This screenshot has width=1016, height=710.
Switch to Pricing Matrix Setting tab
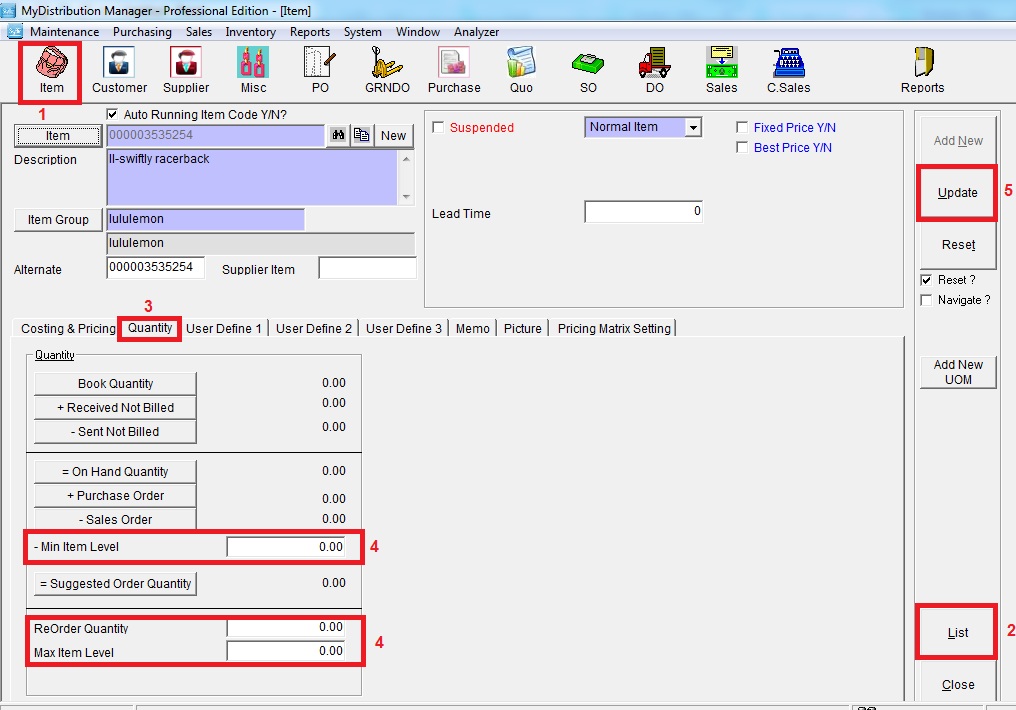pyautogui.click(x=614, y=329)
